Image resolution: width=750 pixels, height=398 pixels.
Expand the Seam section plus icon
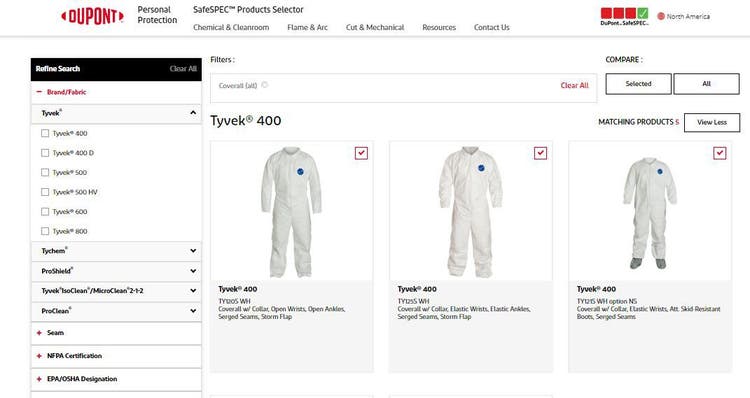(39, 333)
